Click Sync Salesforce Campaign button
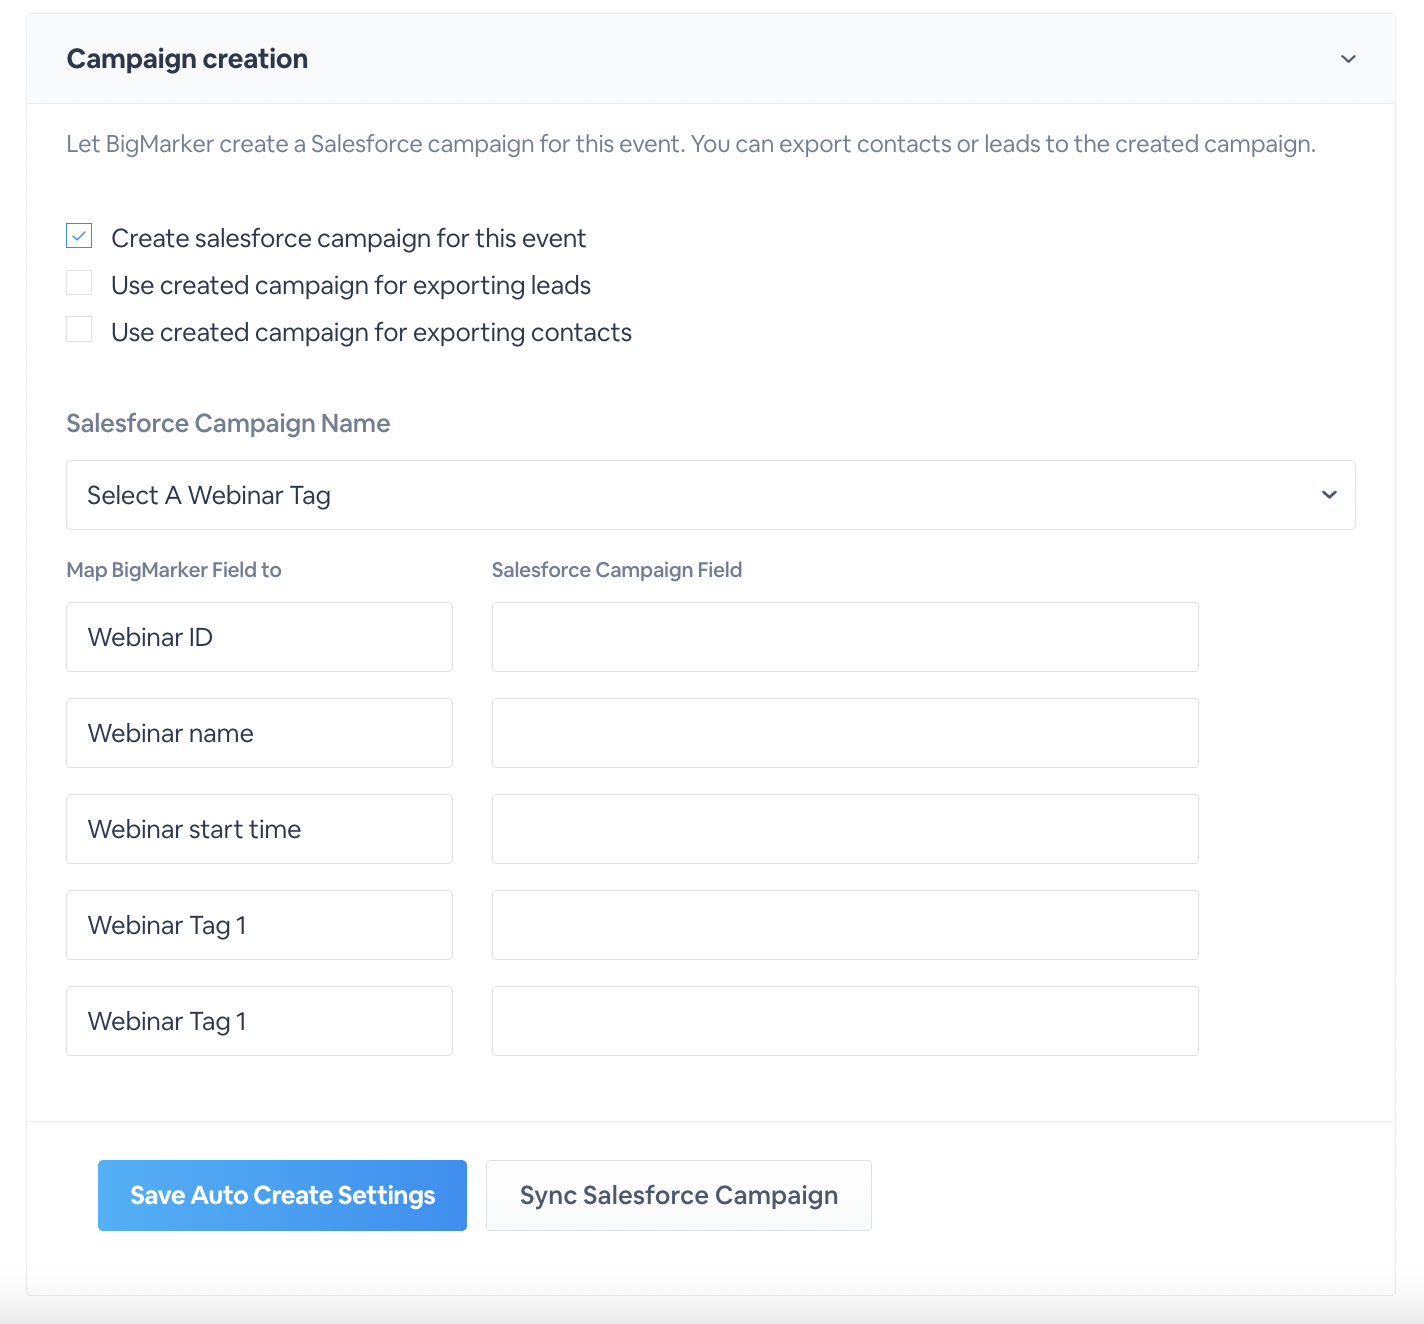This screenshot has height=1324, width=1424. tap(678, 1195)
